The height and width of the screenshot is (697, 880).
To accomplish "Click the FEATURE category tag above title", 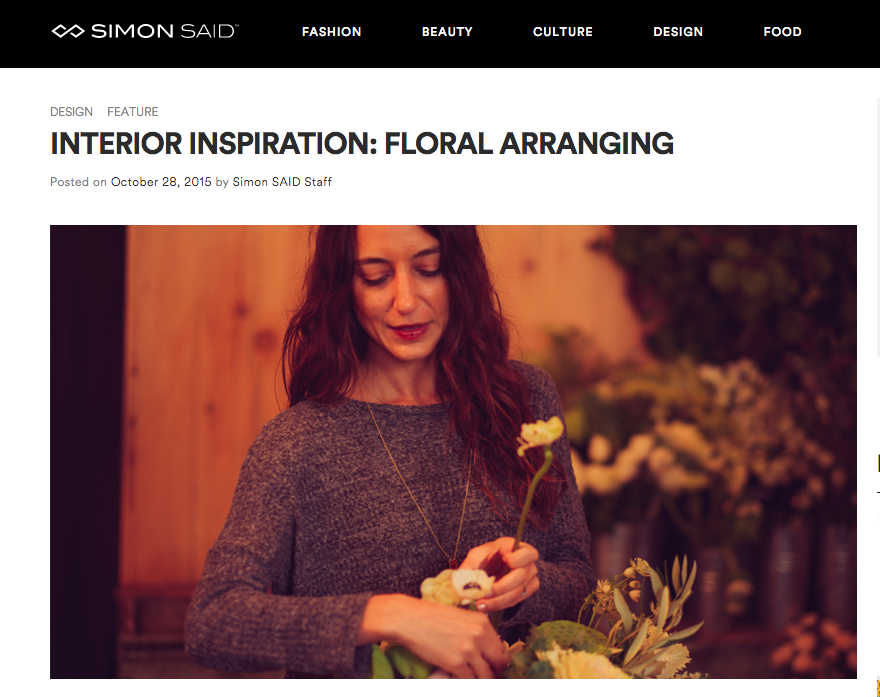I will 132,112.
